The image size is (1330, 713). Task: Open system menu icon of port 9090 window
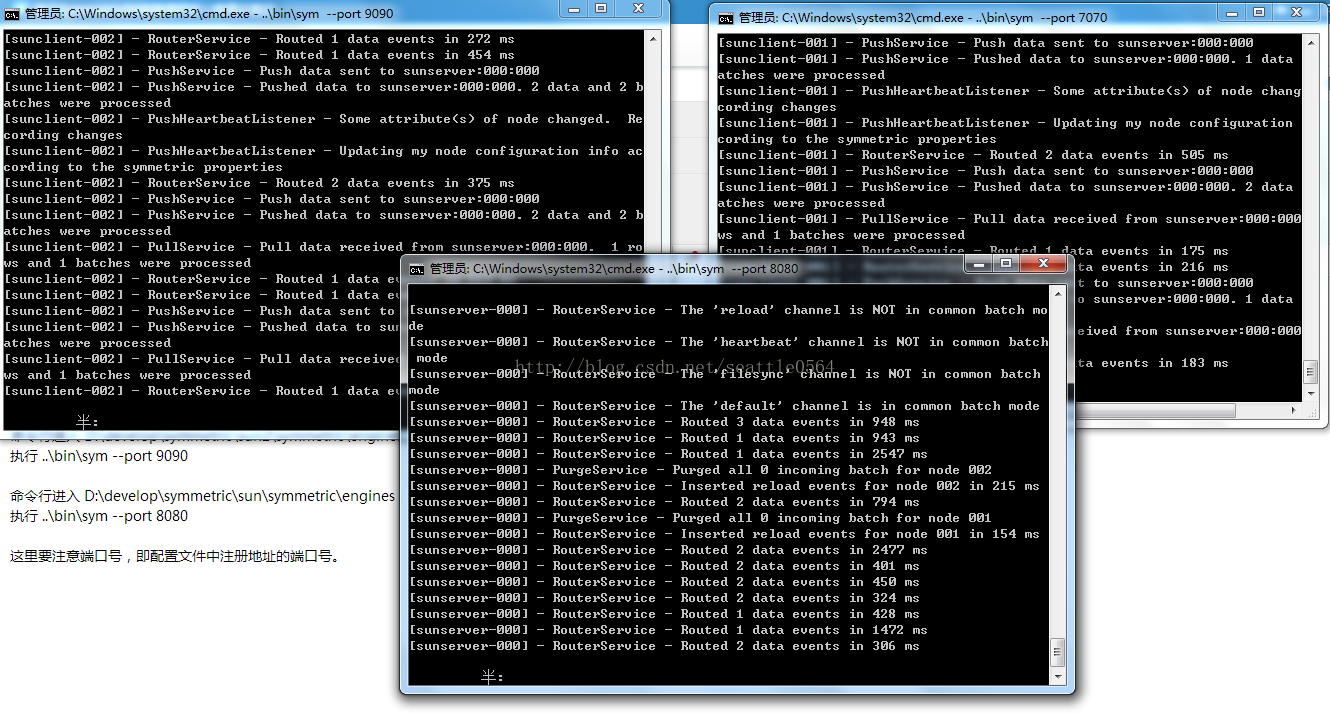(12, 14)
